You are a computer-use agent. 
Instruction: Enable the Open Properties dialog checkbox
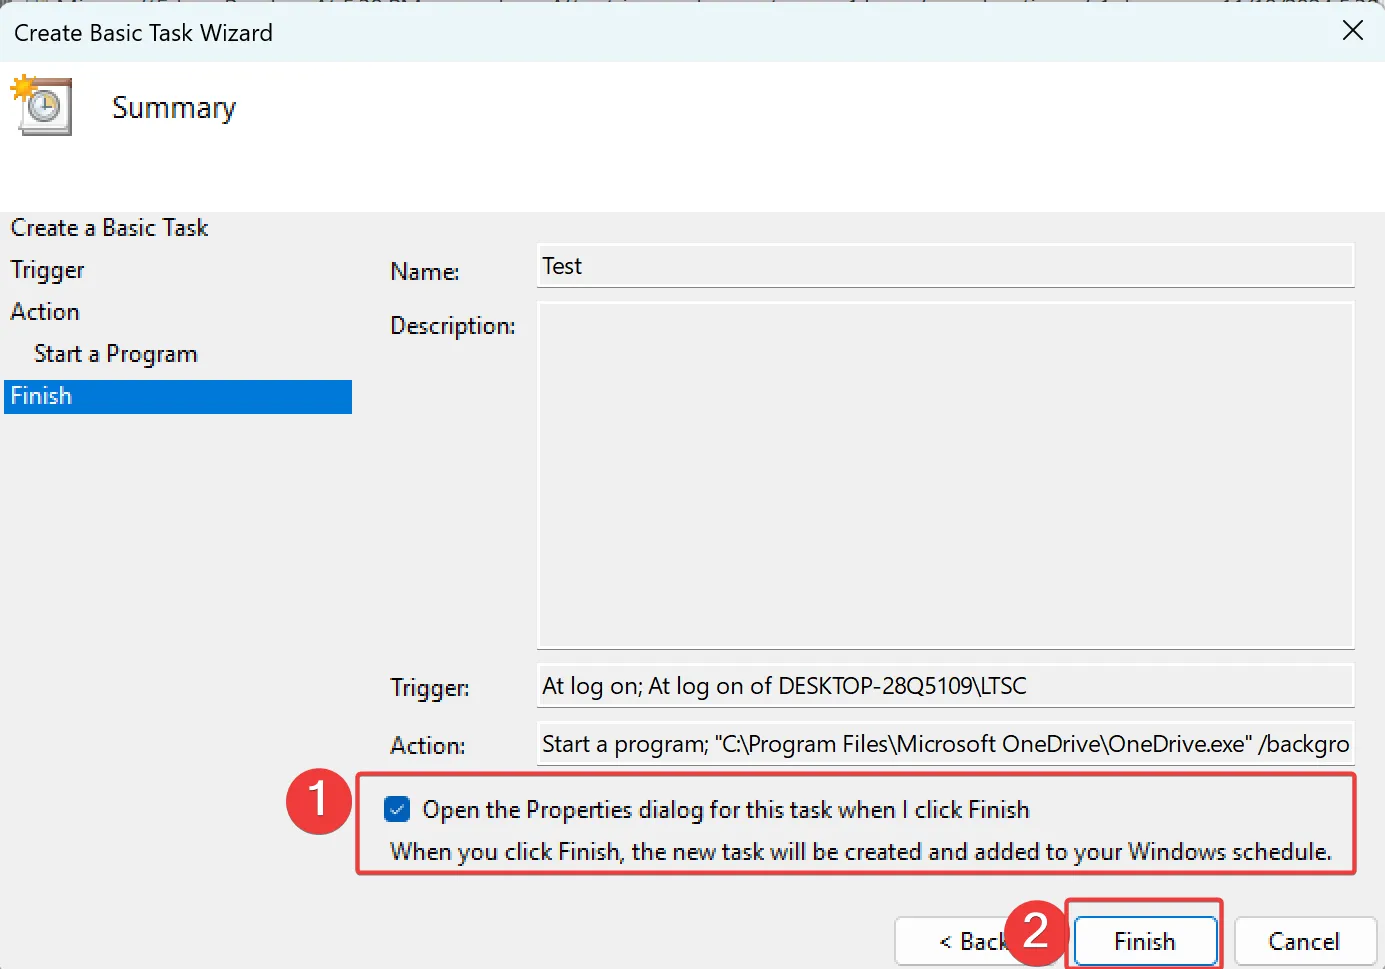396,808
